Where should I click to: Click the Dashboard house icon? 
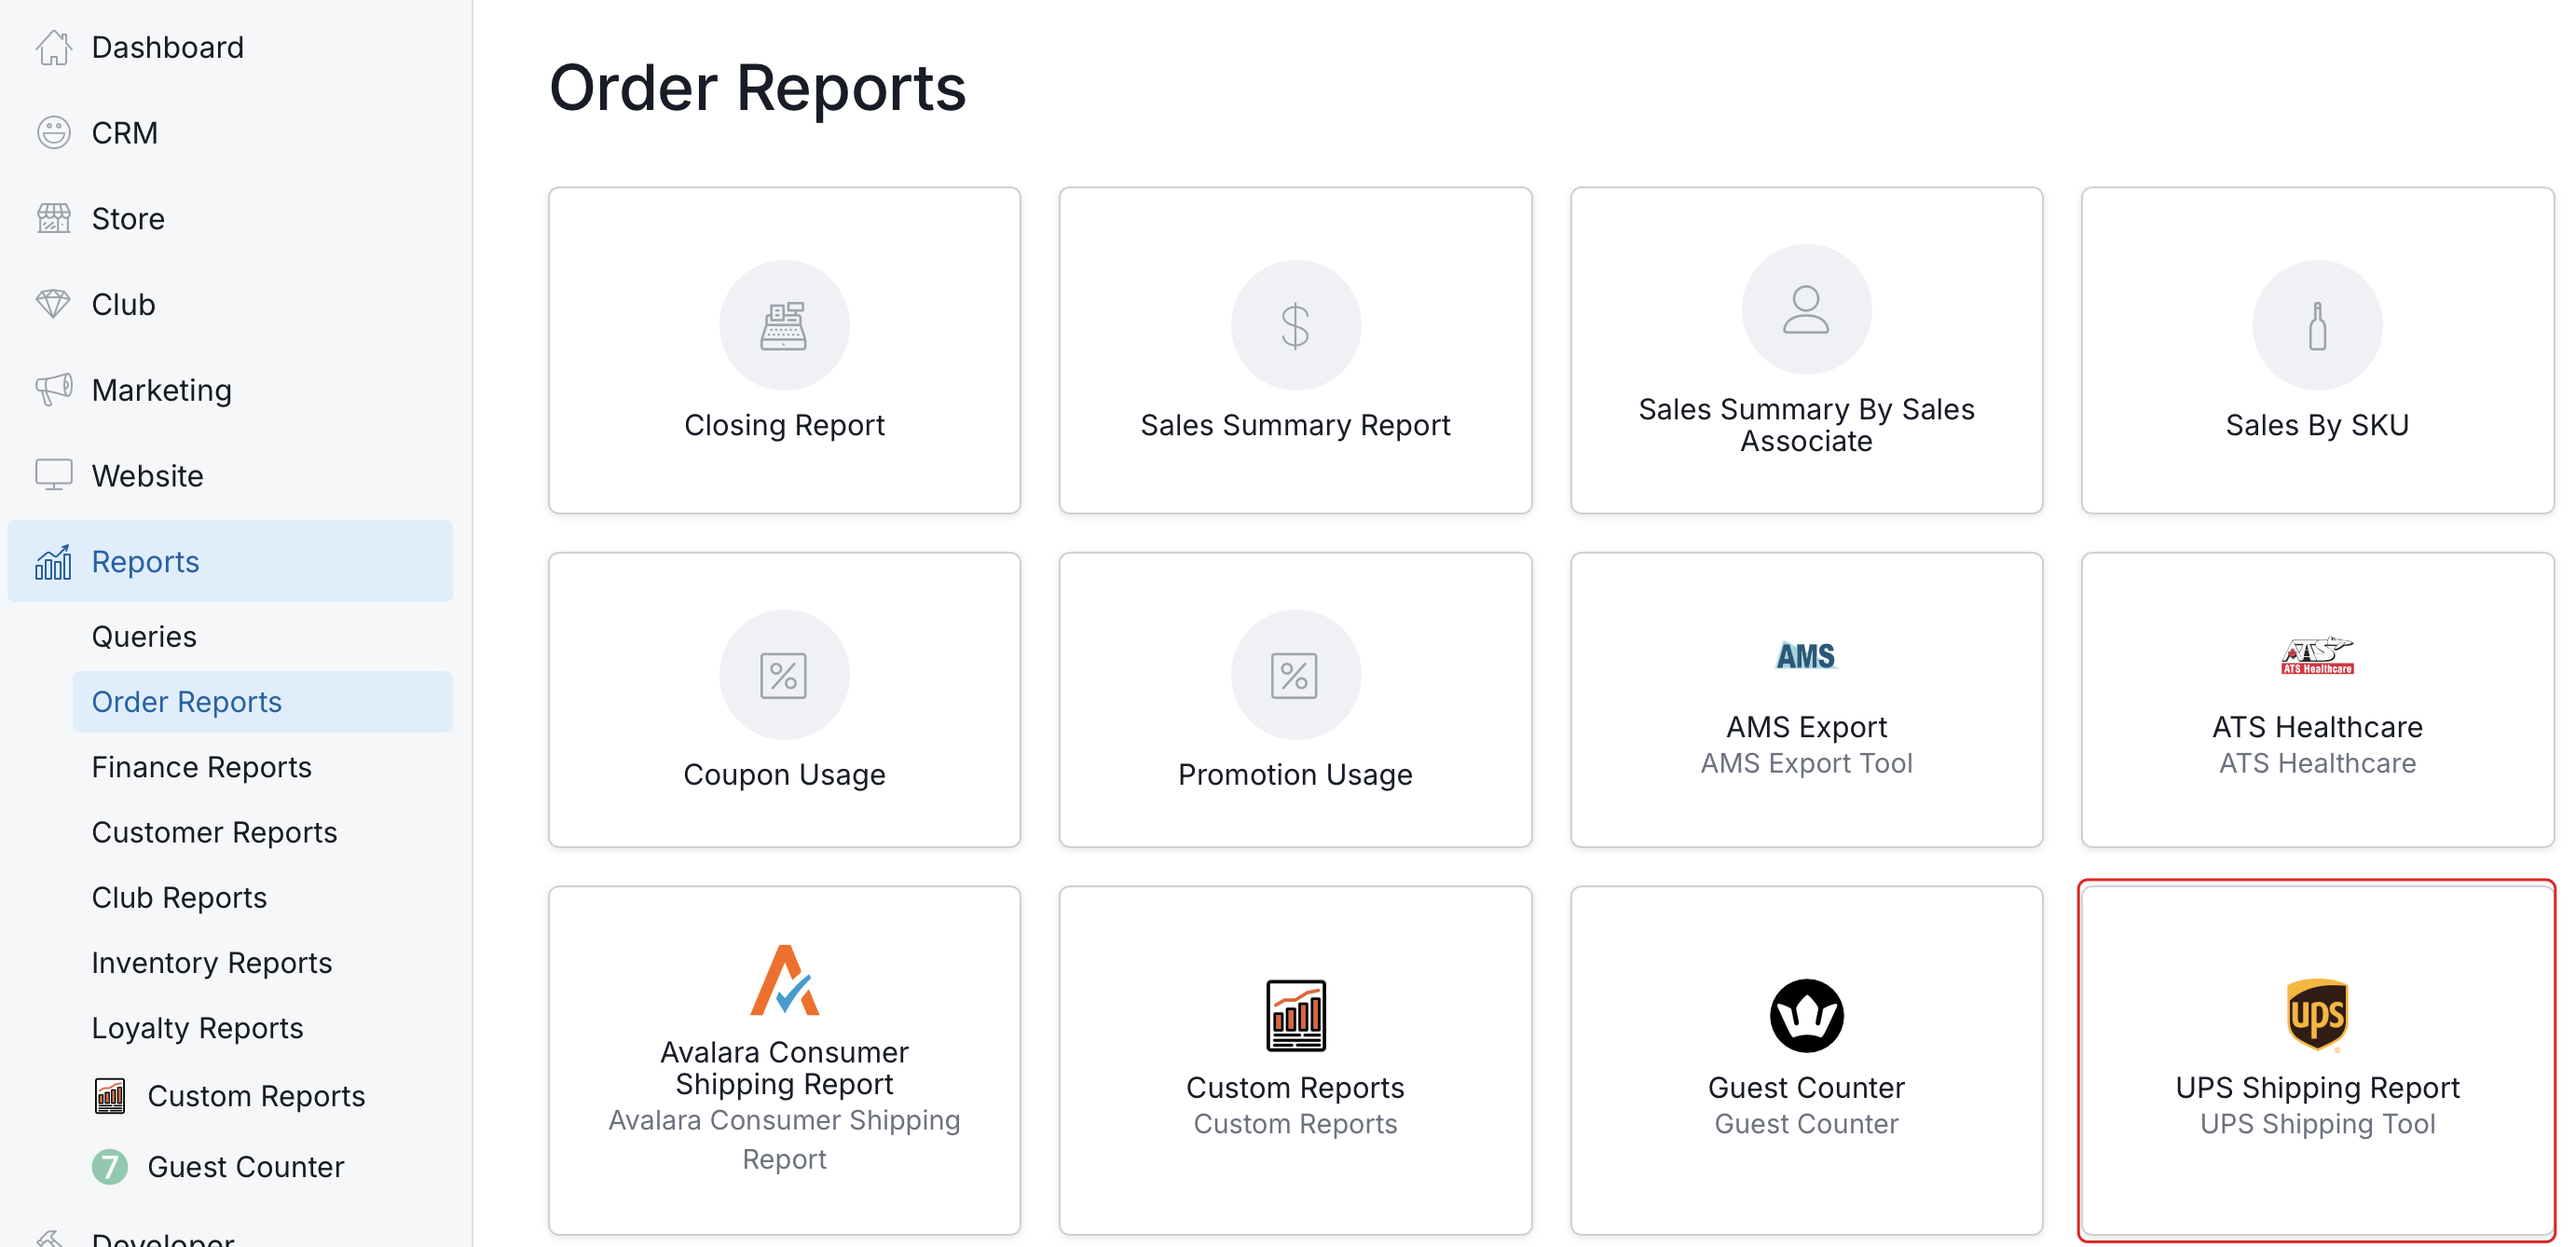[53, 47]
